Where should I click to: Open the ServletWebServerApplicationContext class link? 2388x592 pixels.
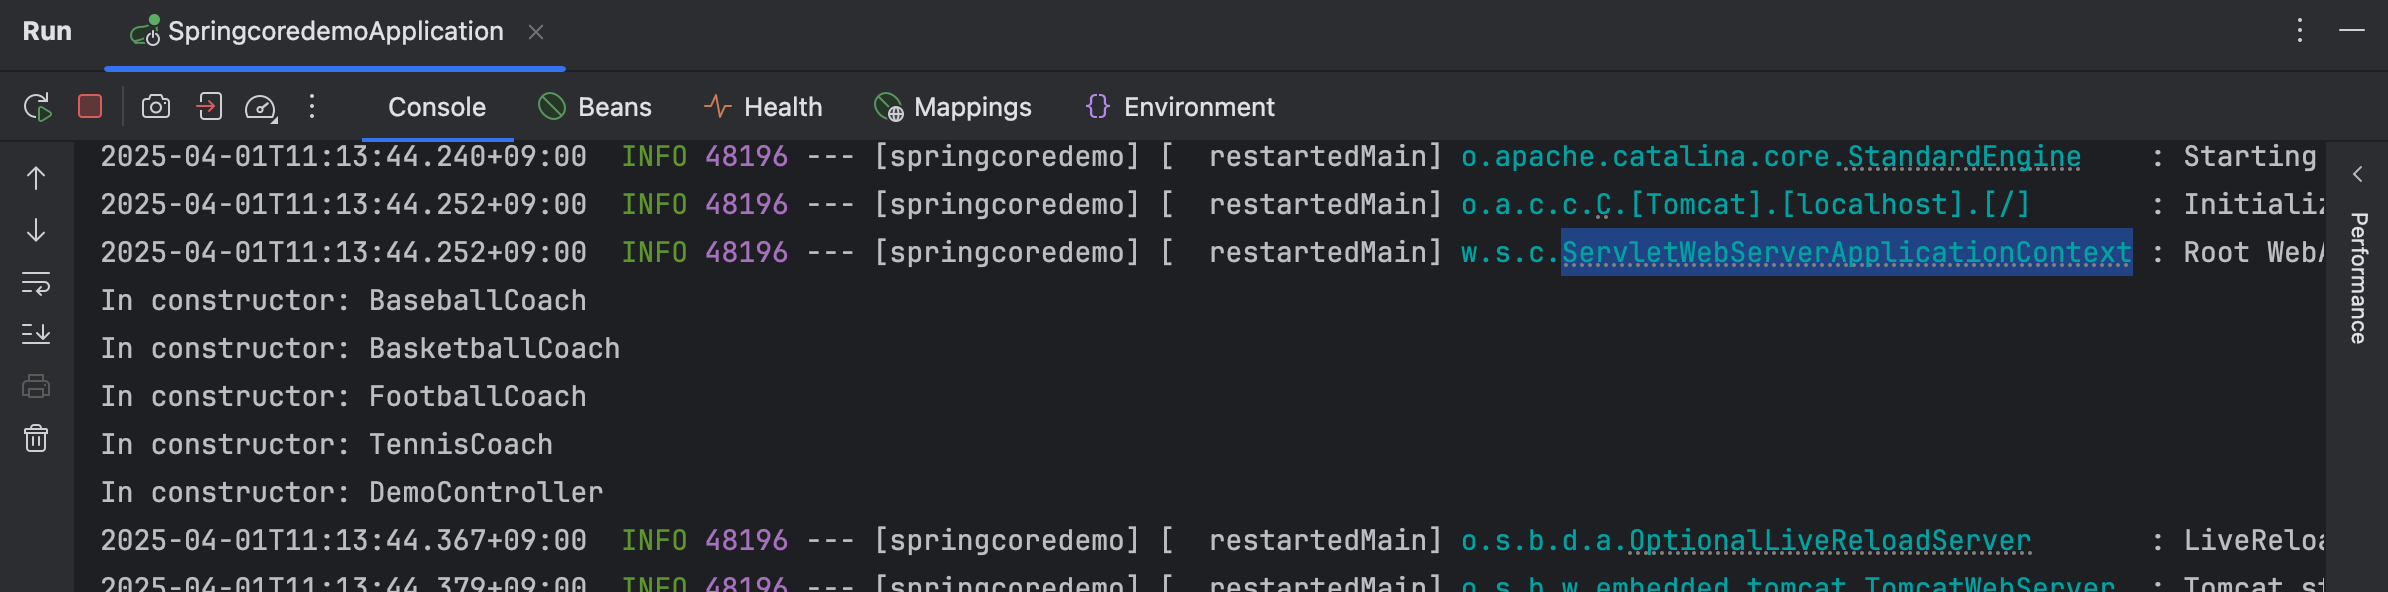[1846, 253]
